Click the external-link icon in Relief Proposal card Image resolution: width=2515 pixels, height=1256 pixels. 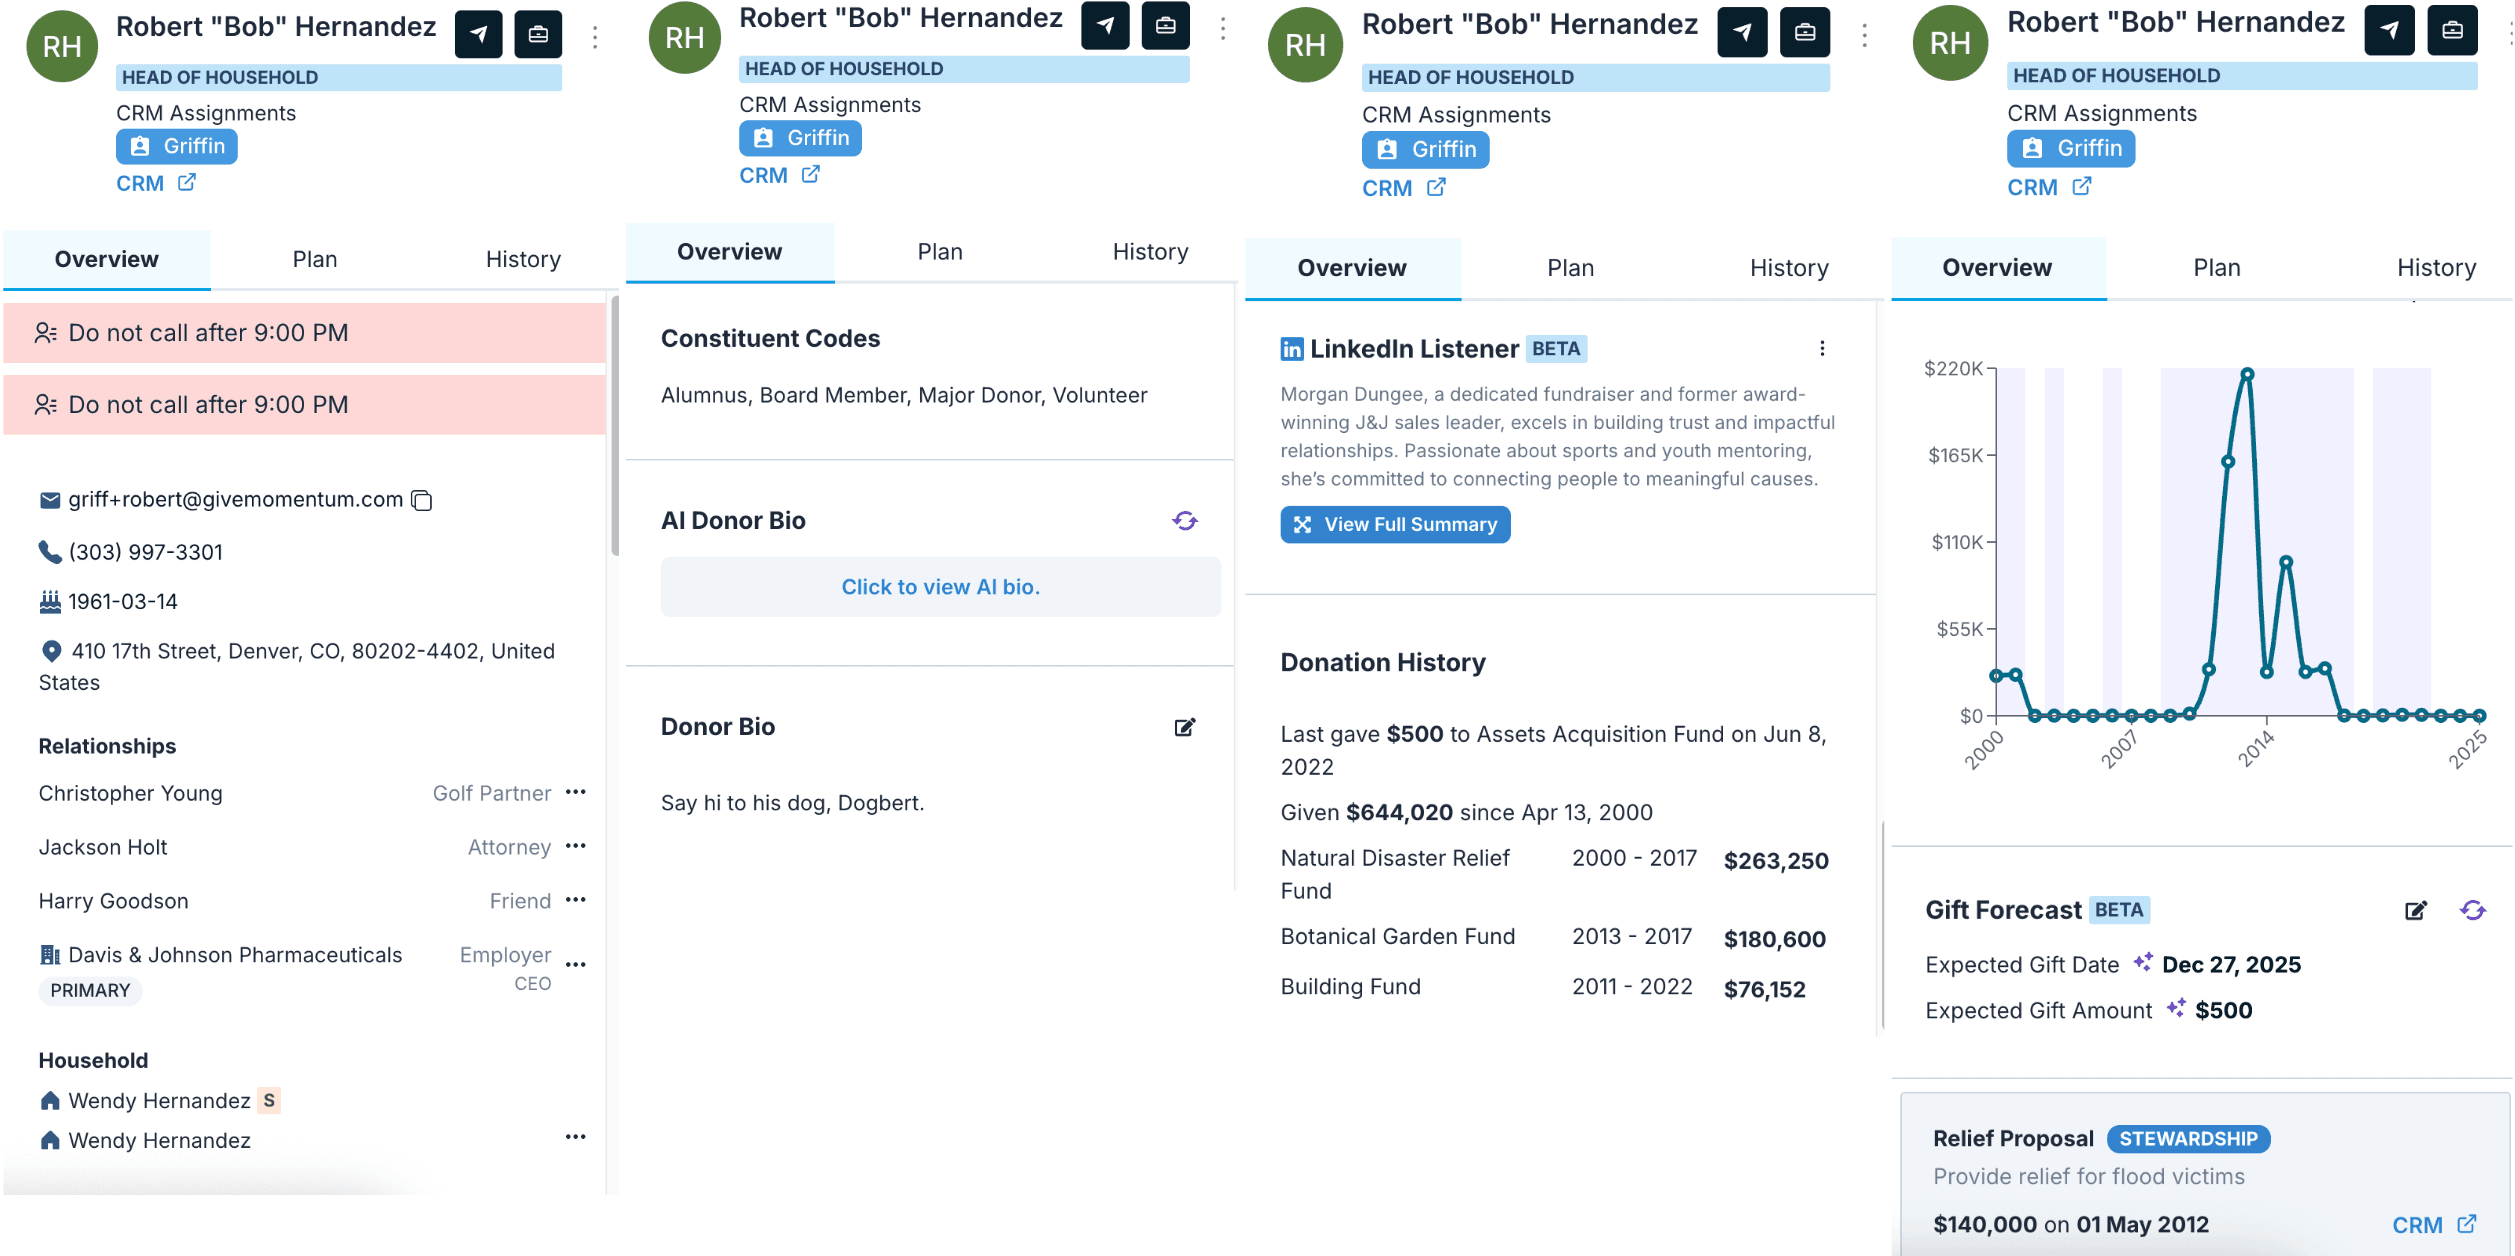click(x=2467, y=1224)
